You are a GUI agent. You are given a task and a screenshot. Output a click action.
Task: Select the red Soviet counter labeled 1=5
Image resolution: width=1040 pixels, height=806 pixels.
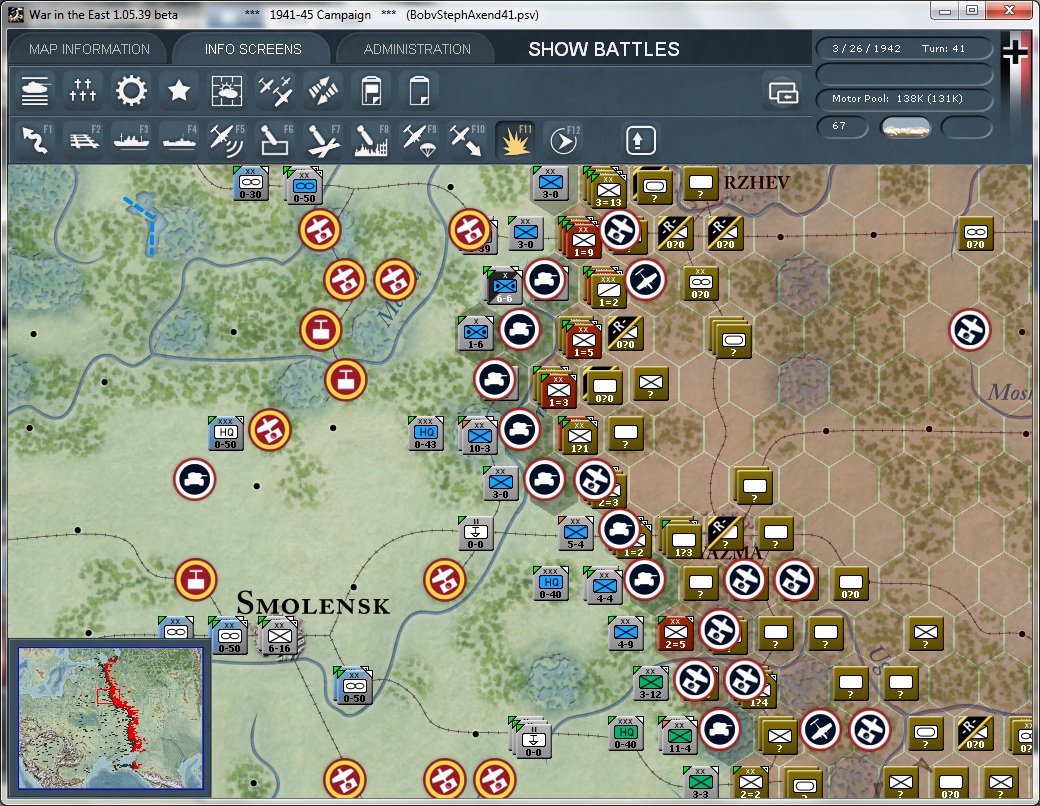tap(582, 339)
